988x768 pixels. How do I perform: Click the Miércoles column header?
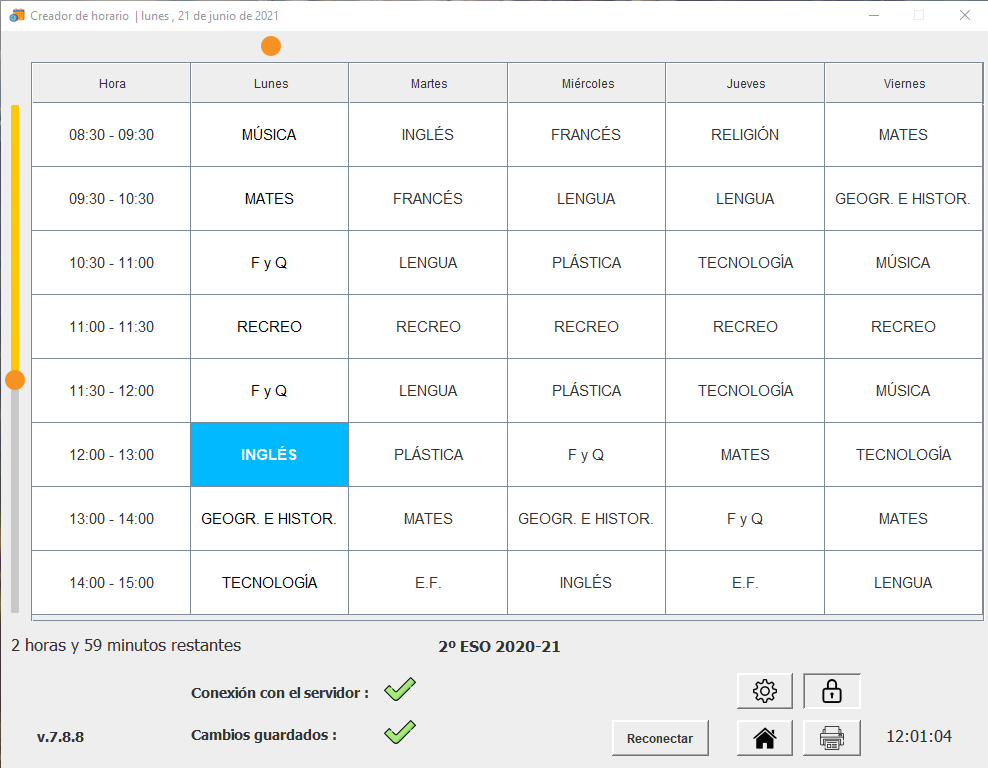(587, 83)
